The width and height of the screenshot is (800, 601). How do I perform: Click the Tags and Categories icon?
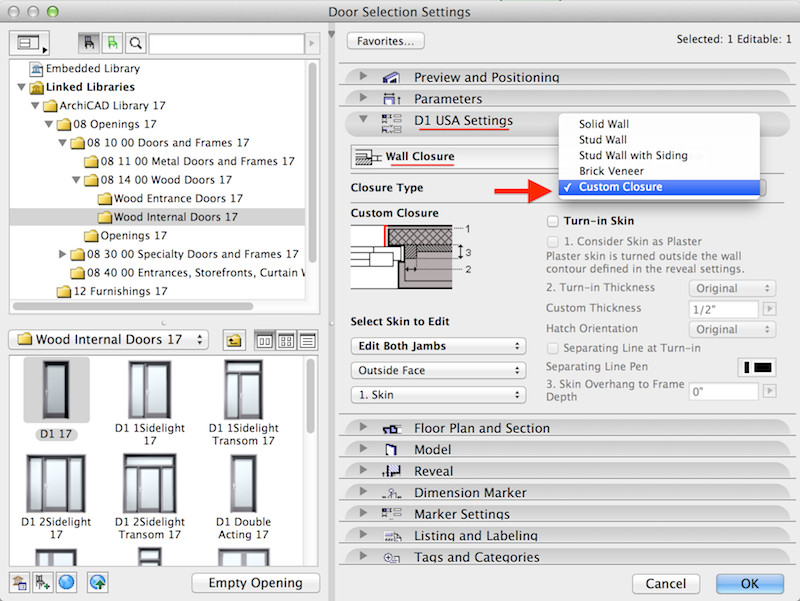click(392, 558)
